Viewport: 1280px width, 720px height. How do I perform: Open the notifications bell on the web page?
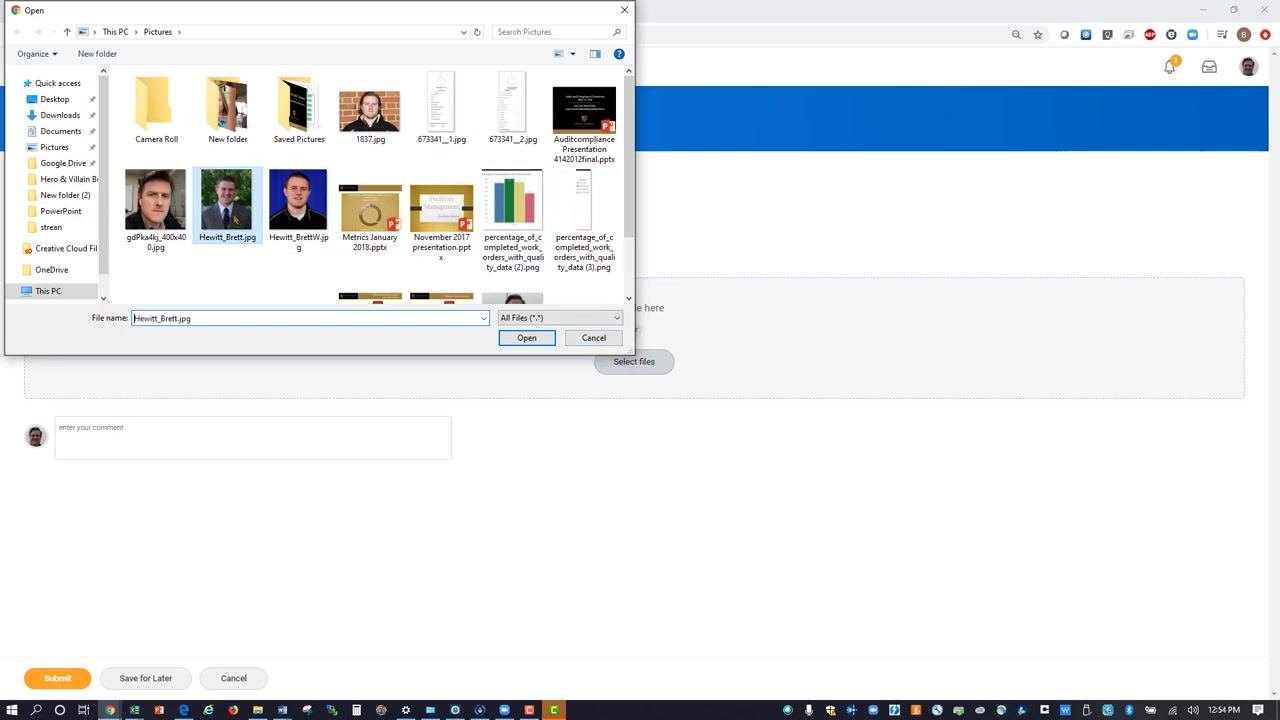(1170, 66)
